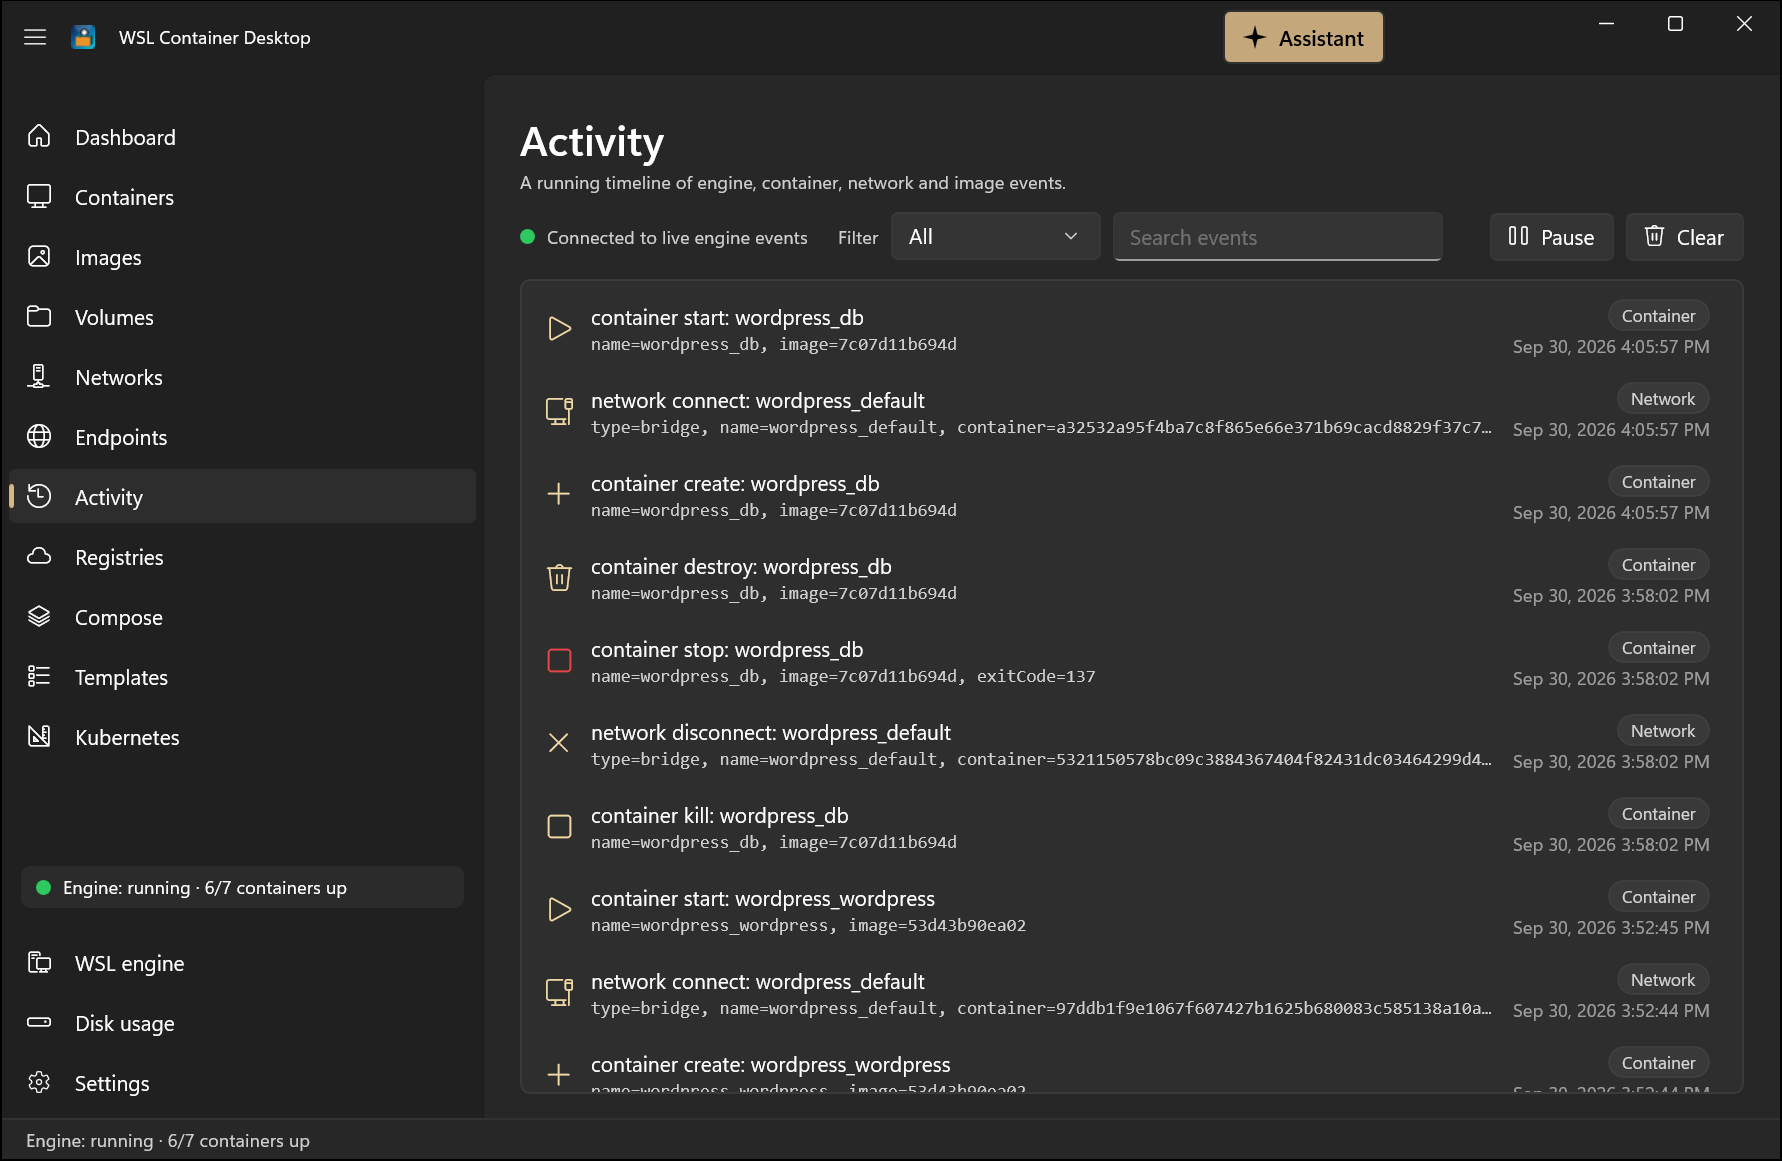
Task: Clear the activity events
Action: click(x=1684, y=237)
